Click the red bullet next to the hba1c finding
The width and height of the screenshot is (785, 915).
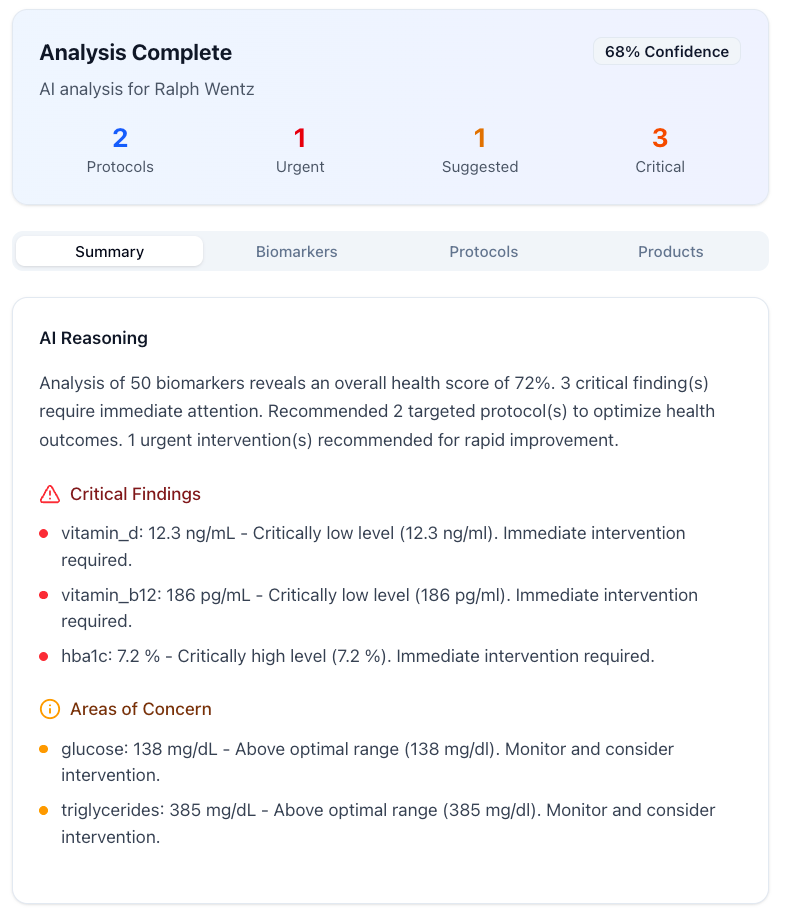(x=44, y=657)
